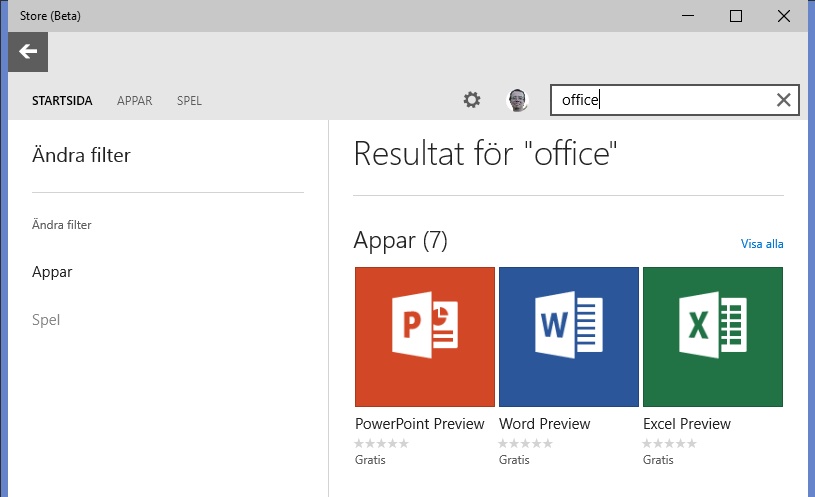Switch to the STARTSIDA tab
This screenshot has height=497, width=815.
62,101
